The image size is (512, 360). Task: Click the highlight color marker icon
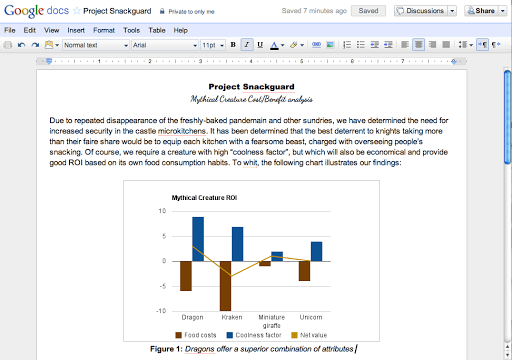[x=293, y=45]
